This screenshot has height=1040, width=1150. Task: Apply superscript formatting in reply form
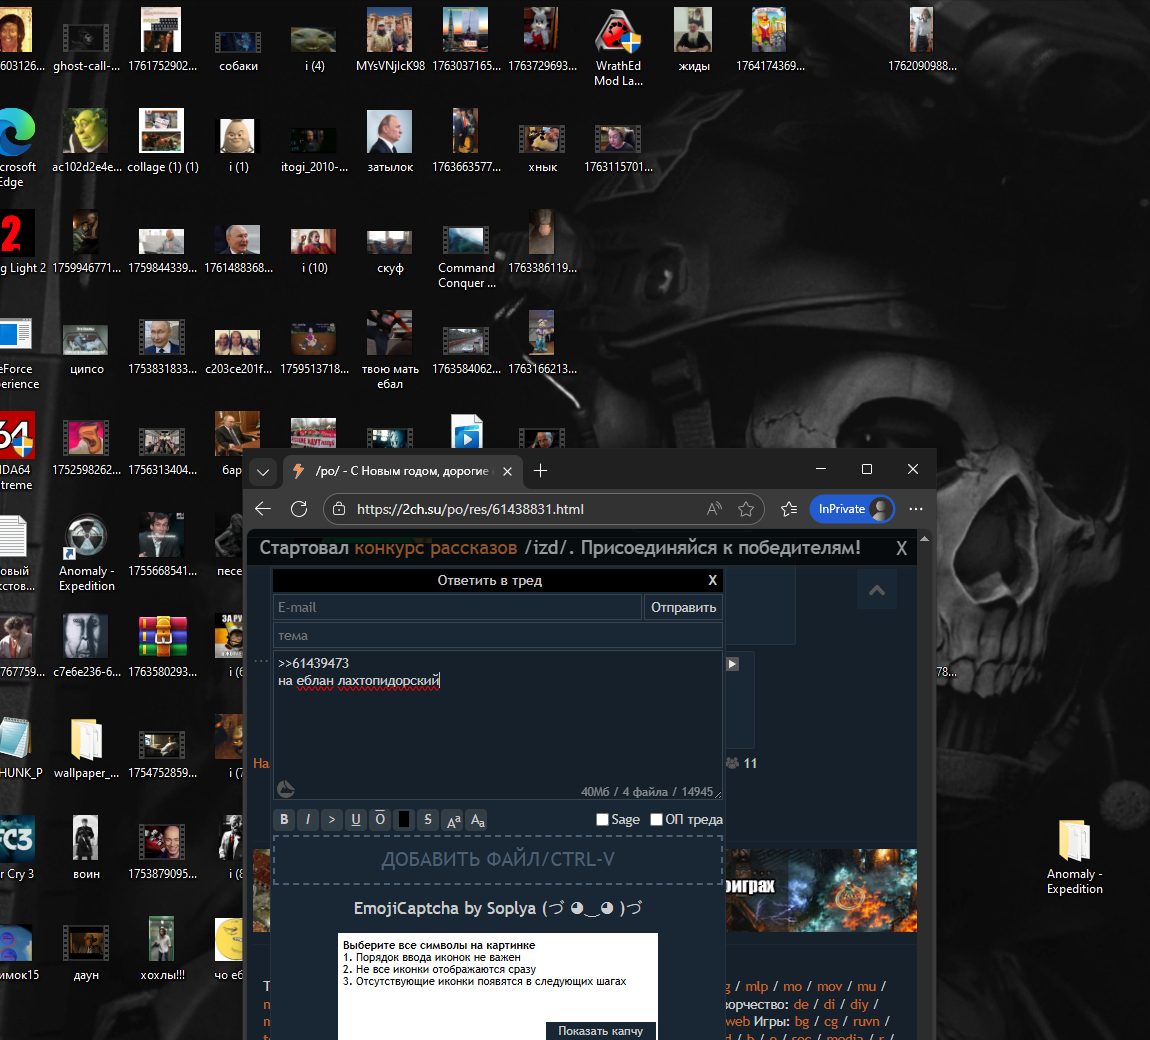(453, 820)
